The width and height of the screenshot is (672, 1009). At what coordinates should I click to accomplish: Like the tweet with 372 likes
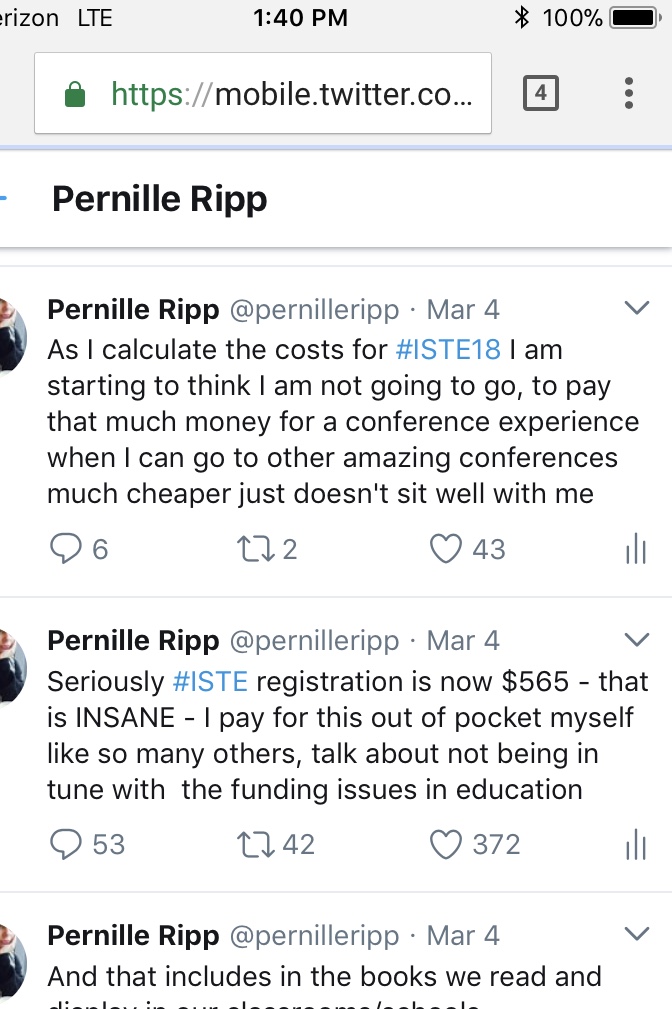[x=445, y=844]
